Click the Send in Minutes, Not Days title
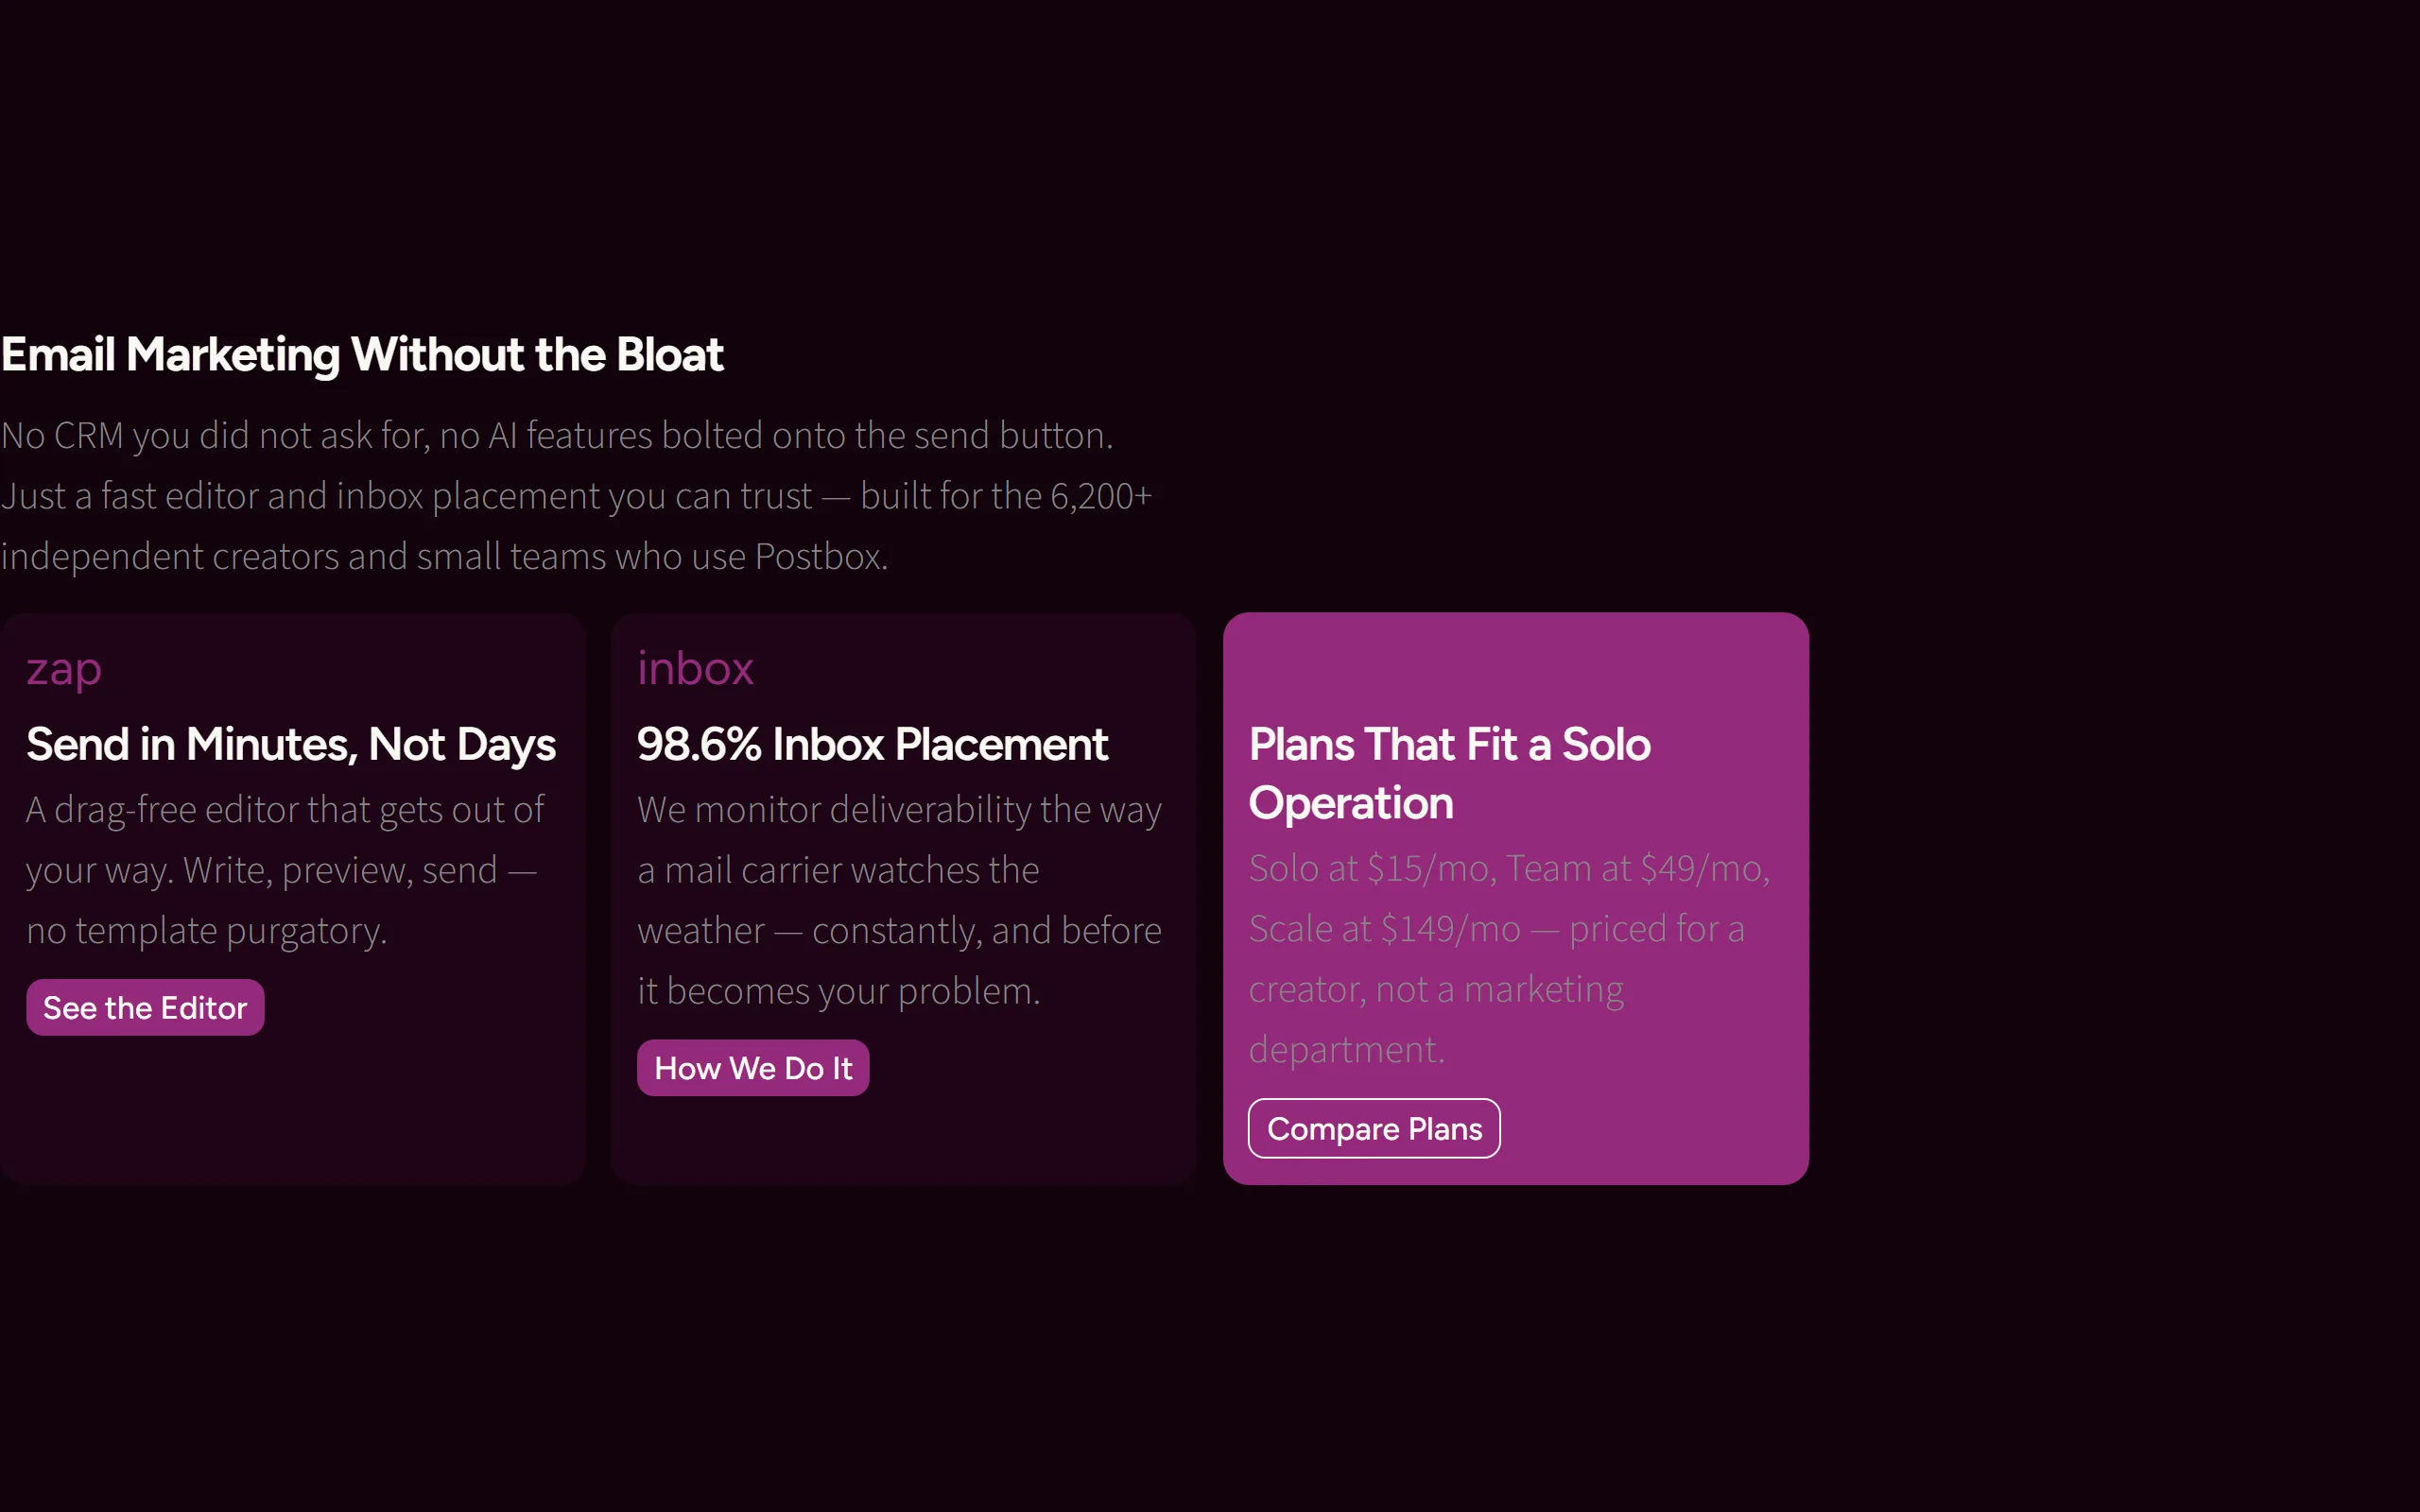Screen dimensions: 2420x1512 point(291,745)
